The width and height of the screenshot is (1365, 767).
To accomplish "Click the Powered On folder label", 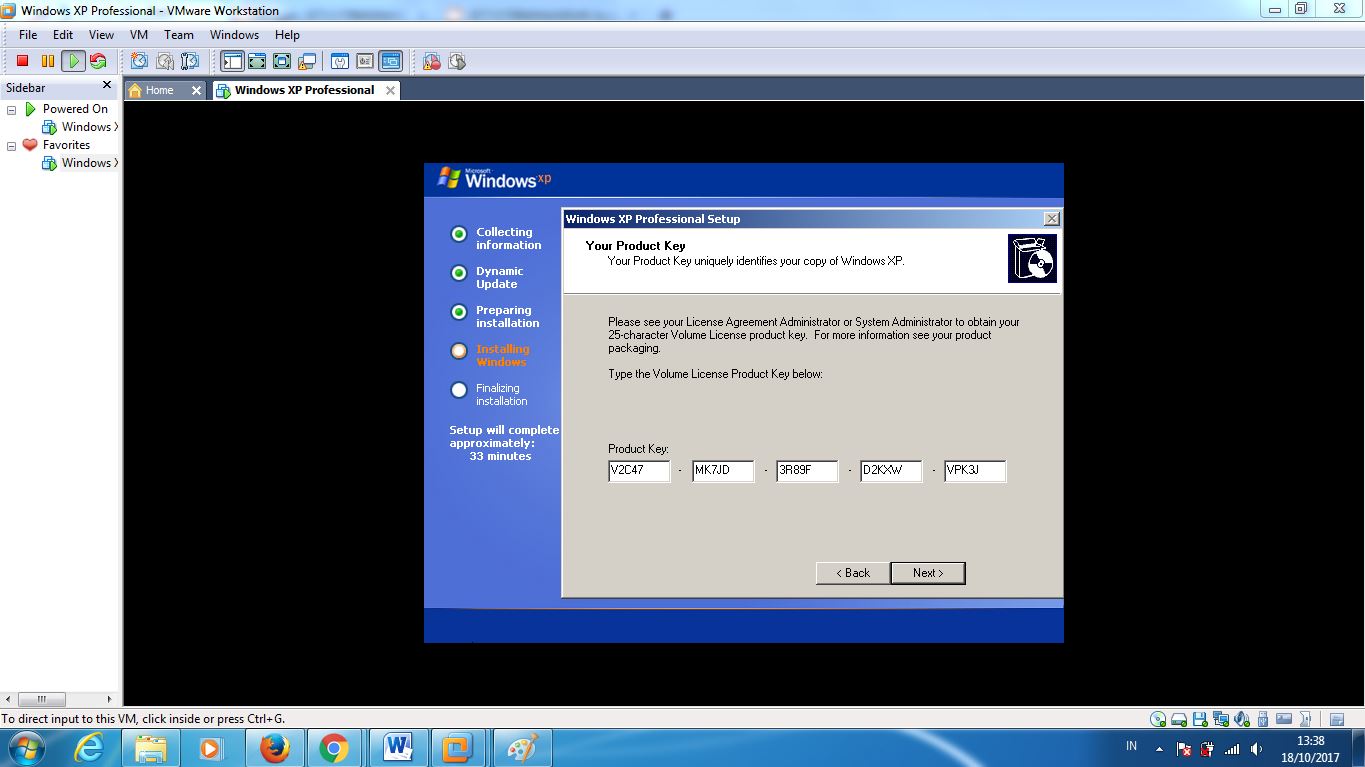I will point(75,109).
